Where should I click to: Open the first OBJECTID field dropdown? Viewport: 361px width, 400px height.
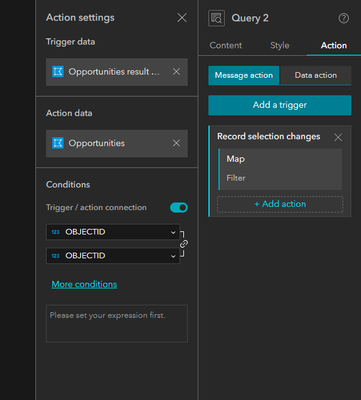(113, 232)
